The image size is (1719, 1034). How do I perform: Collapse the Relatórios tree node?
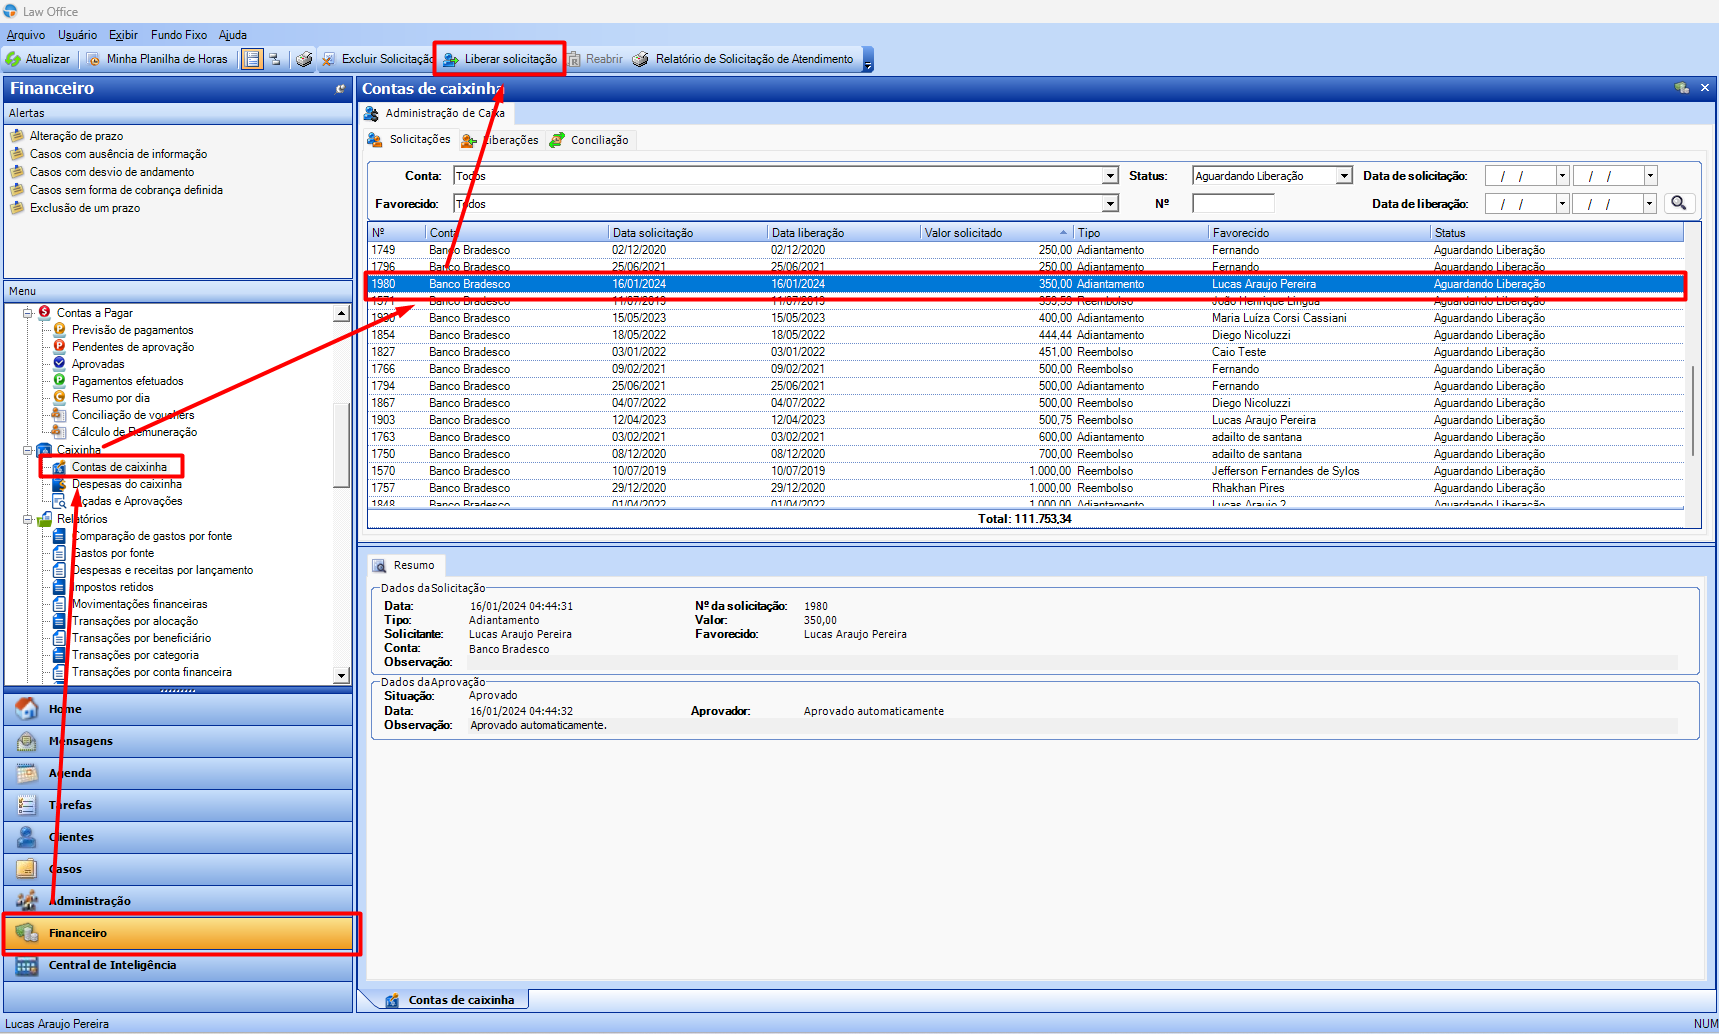[28, 519]
